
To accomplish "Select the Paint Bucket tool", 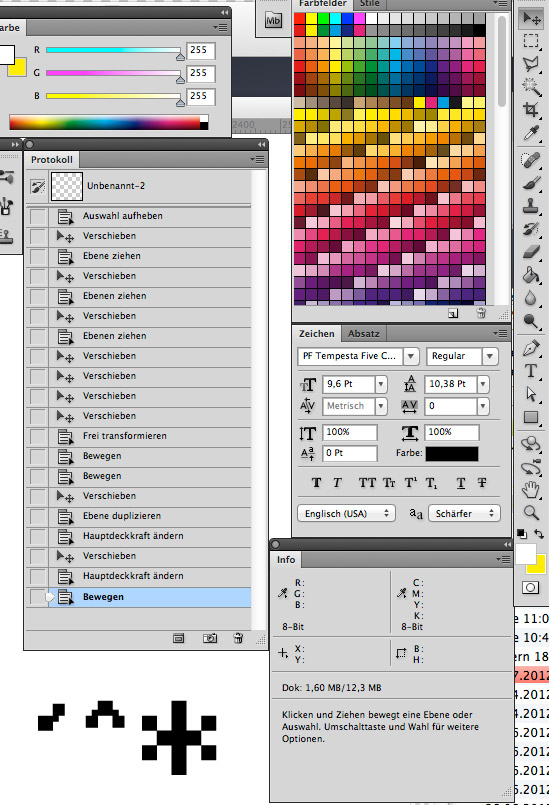I will coord(531,275).
